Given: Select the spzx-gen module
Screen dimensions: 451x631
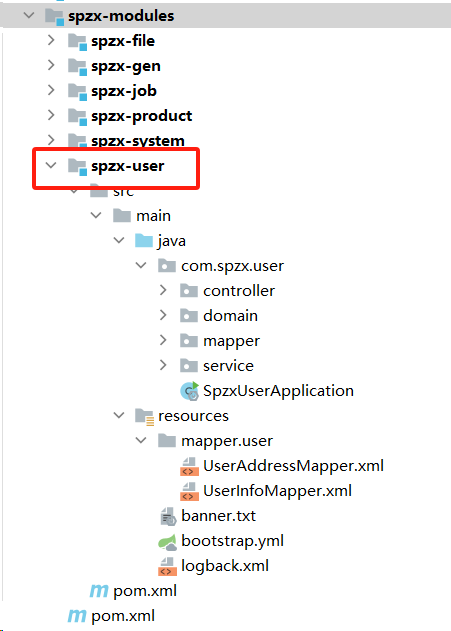Looking at the screenshot, I should [x=126, y=66].
